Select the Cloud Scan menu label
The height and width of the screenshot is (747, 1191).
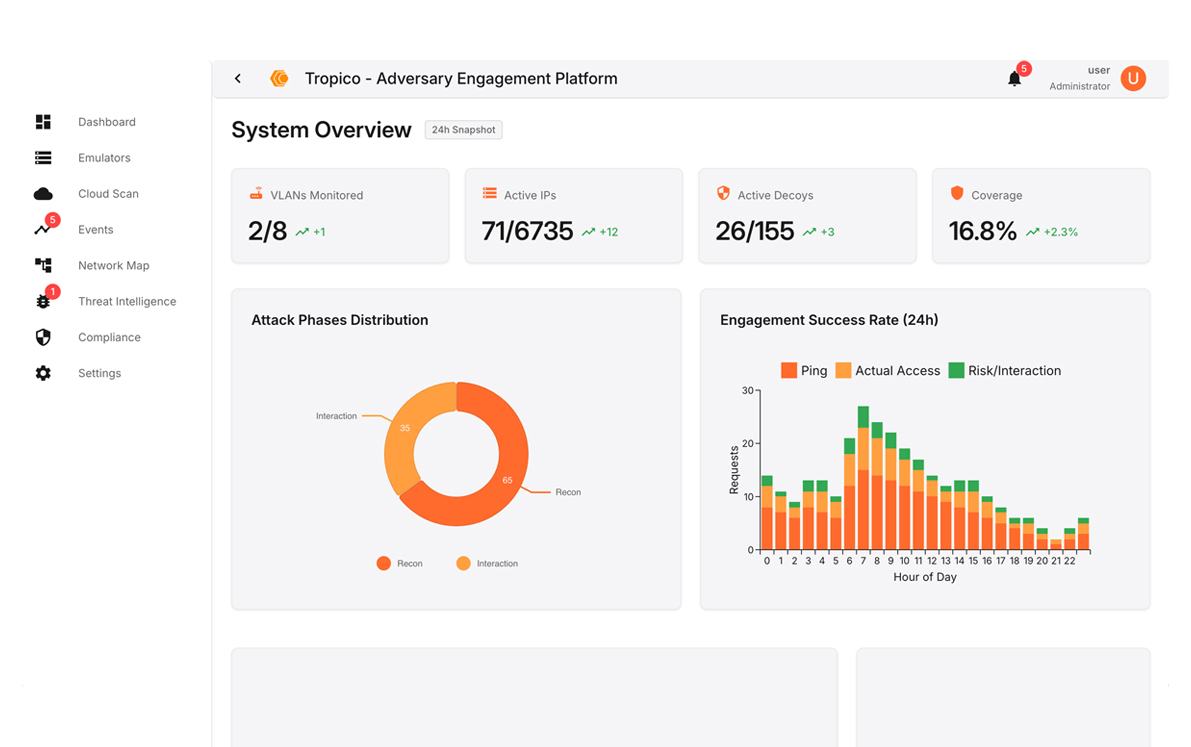tap(108, 194)
